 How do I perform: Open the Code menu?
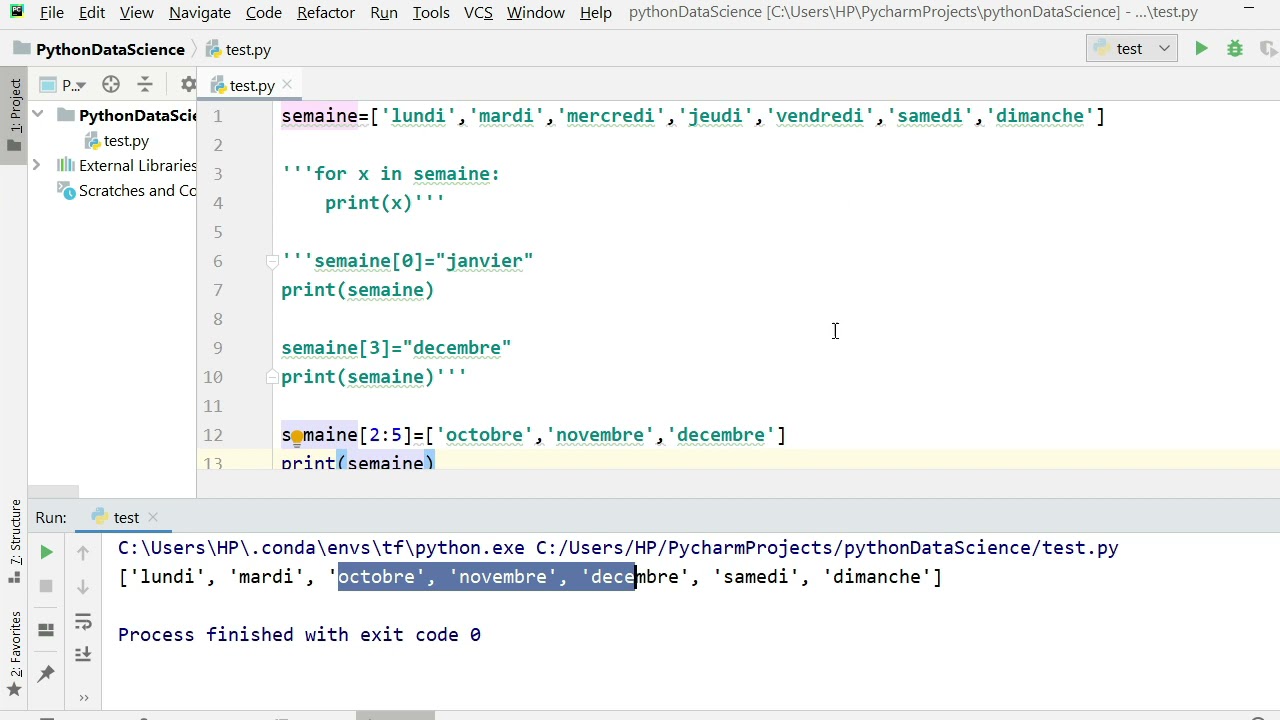(264, 12)
